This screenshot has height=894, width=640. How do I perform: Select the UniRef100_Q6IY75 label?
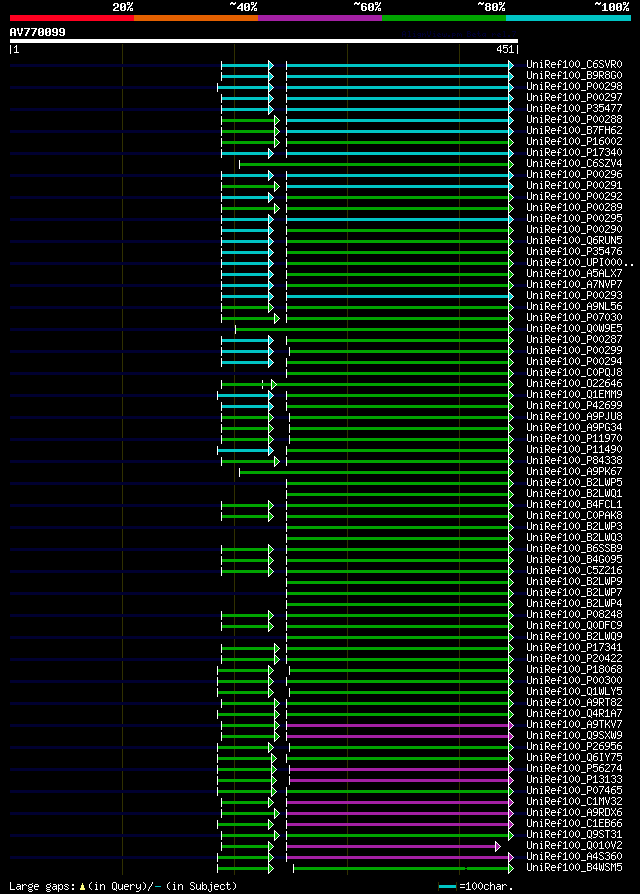(x=574, y=758)
